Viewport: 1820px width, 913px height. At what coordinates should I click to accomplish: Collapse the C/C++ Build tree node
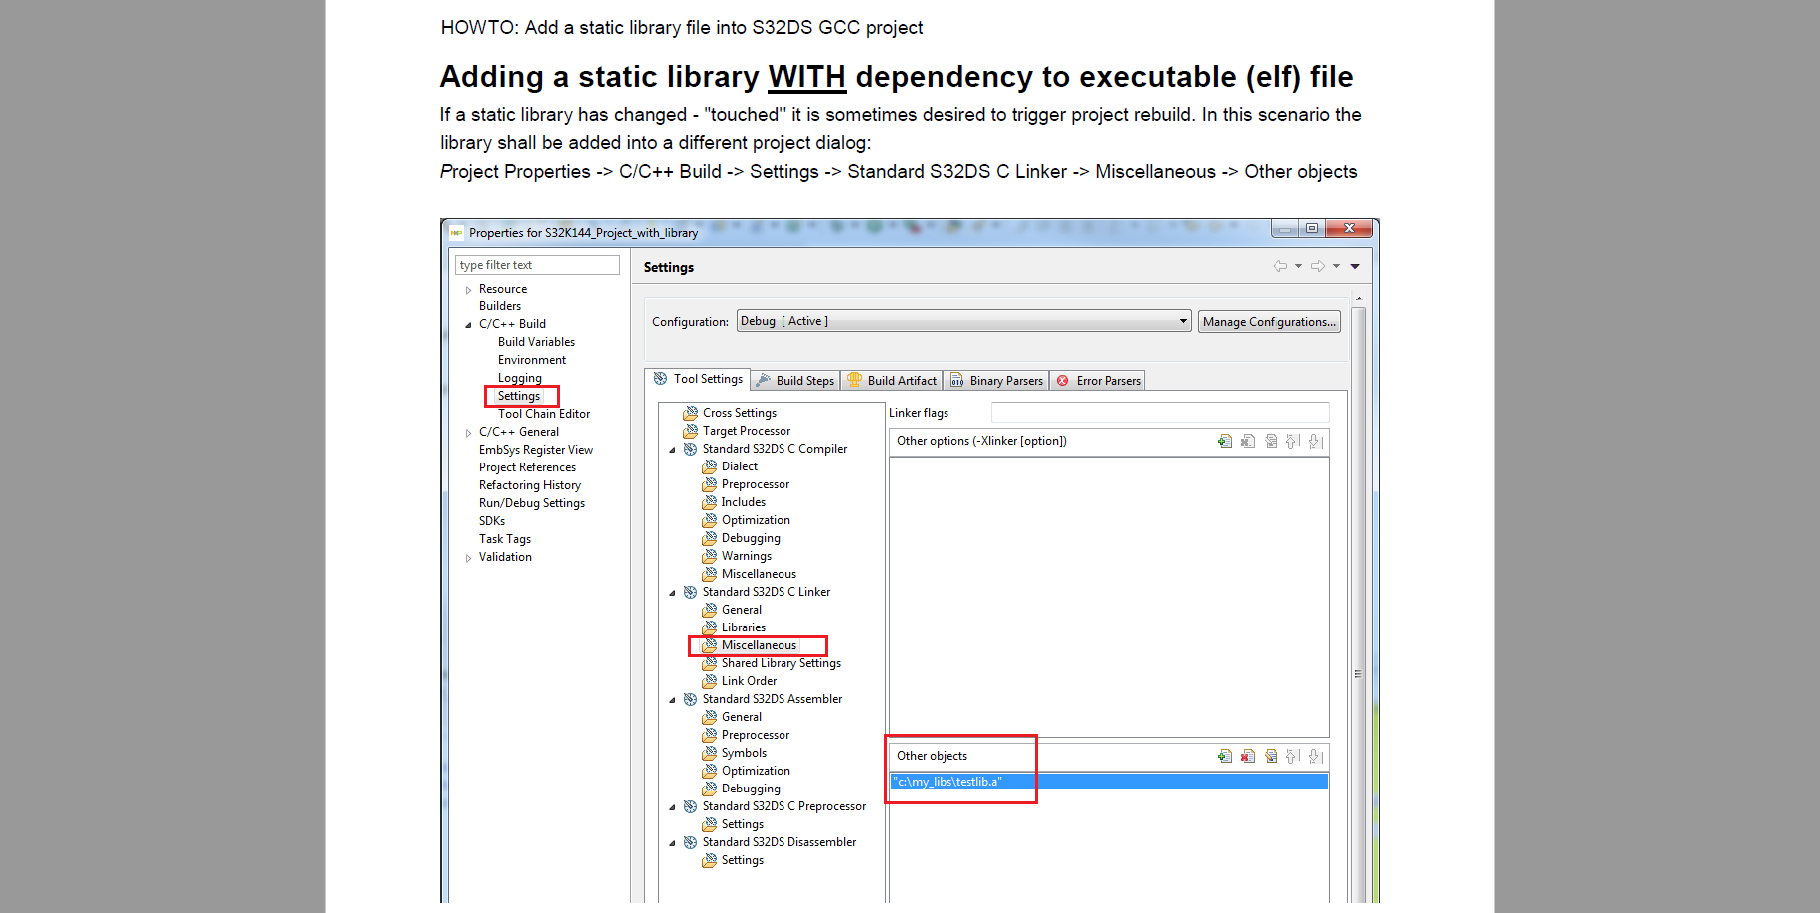tap(468, 325)
